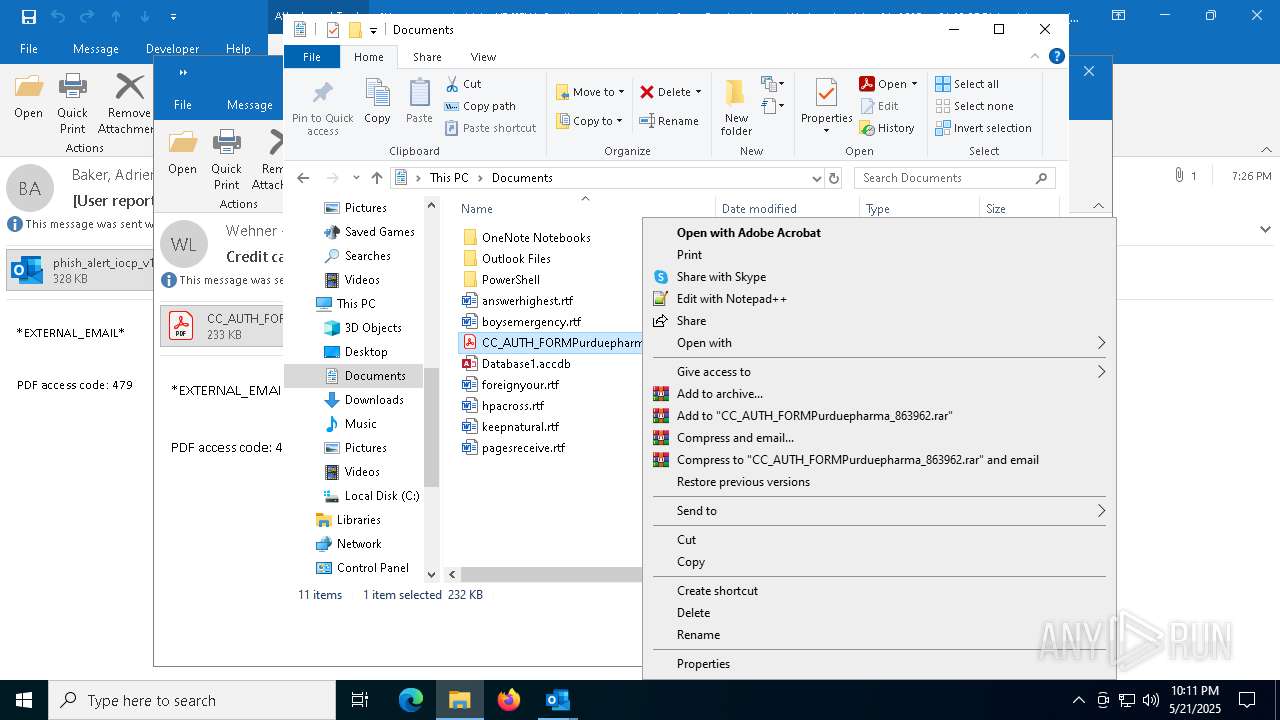Choose Compress and email... option

pos(879,438)
